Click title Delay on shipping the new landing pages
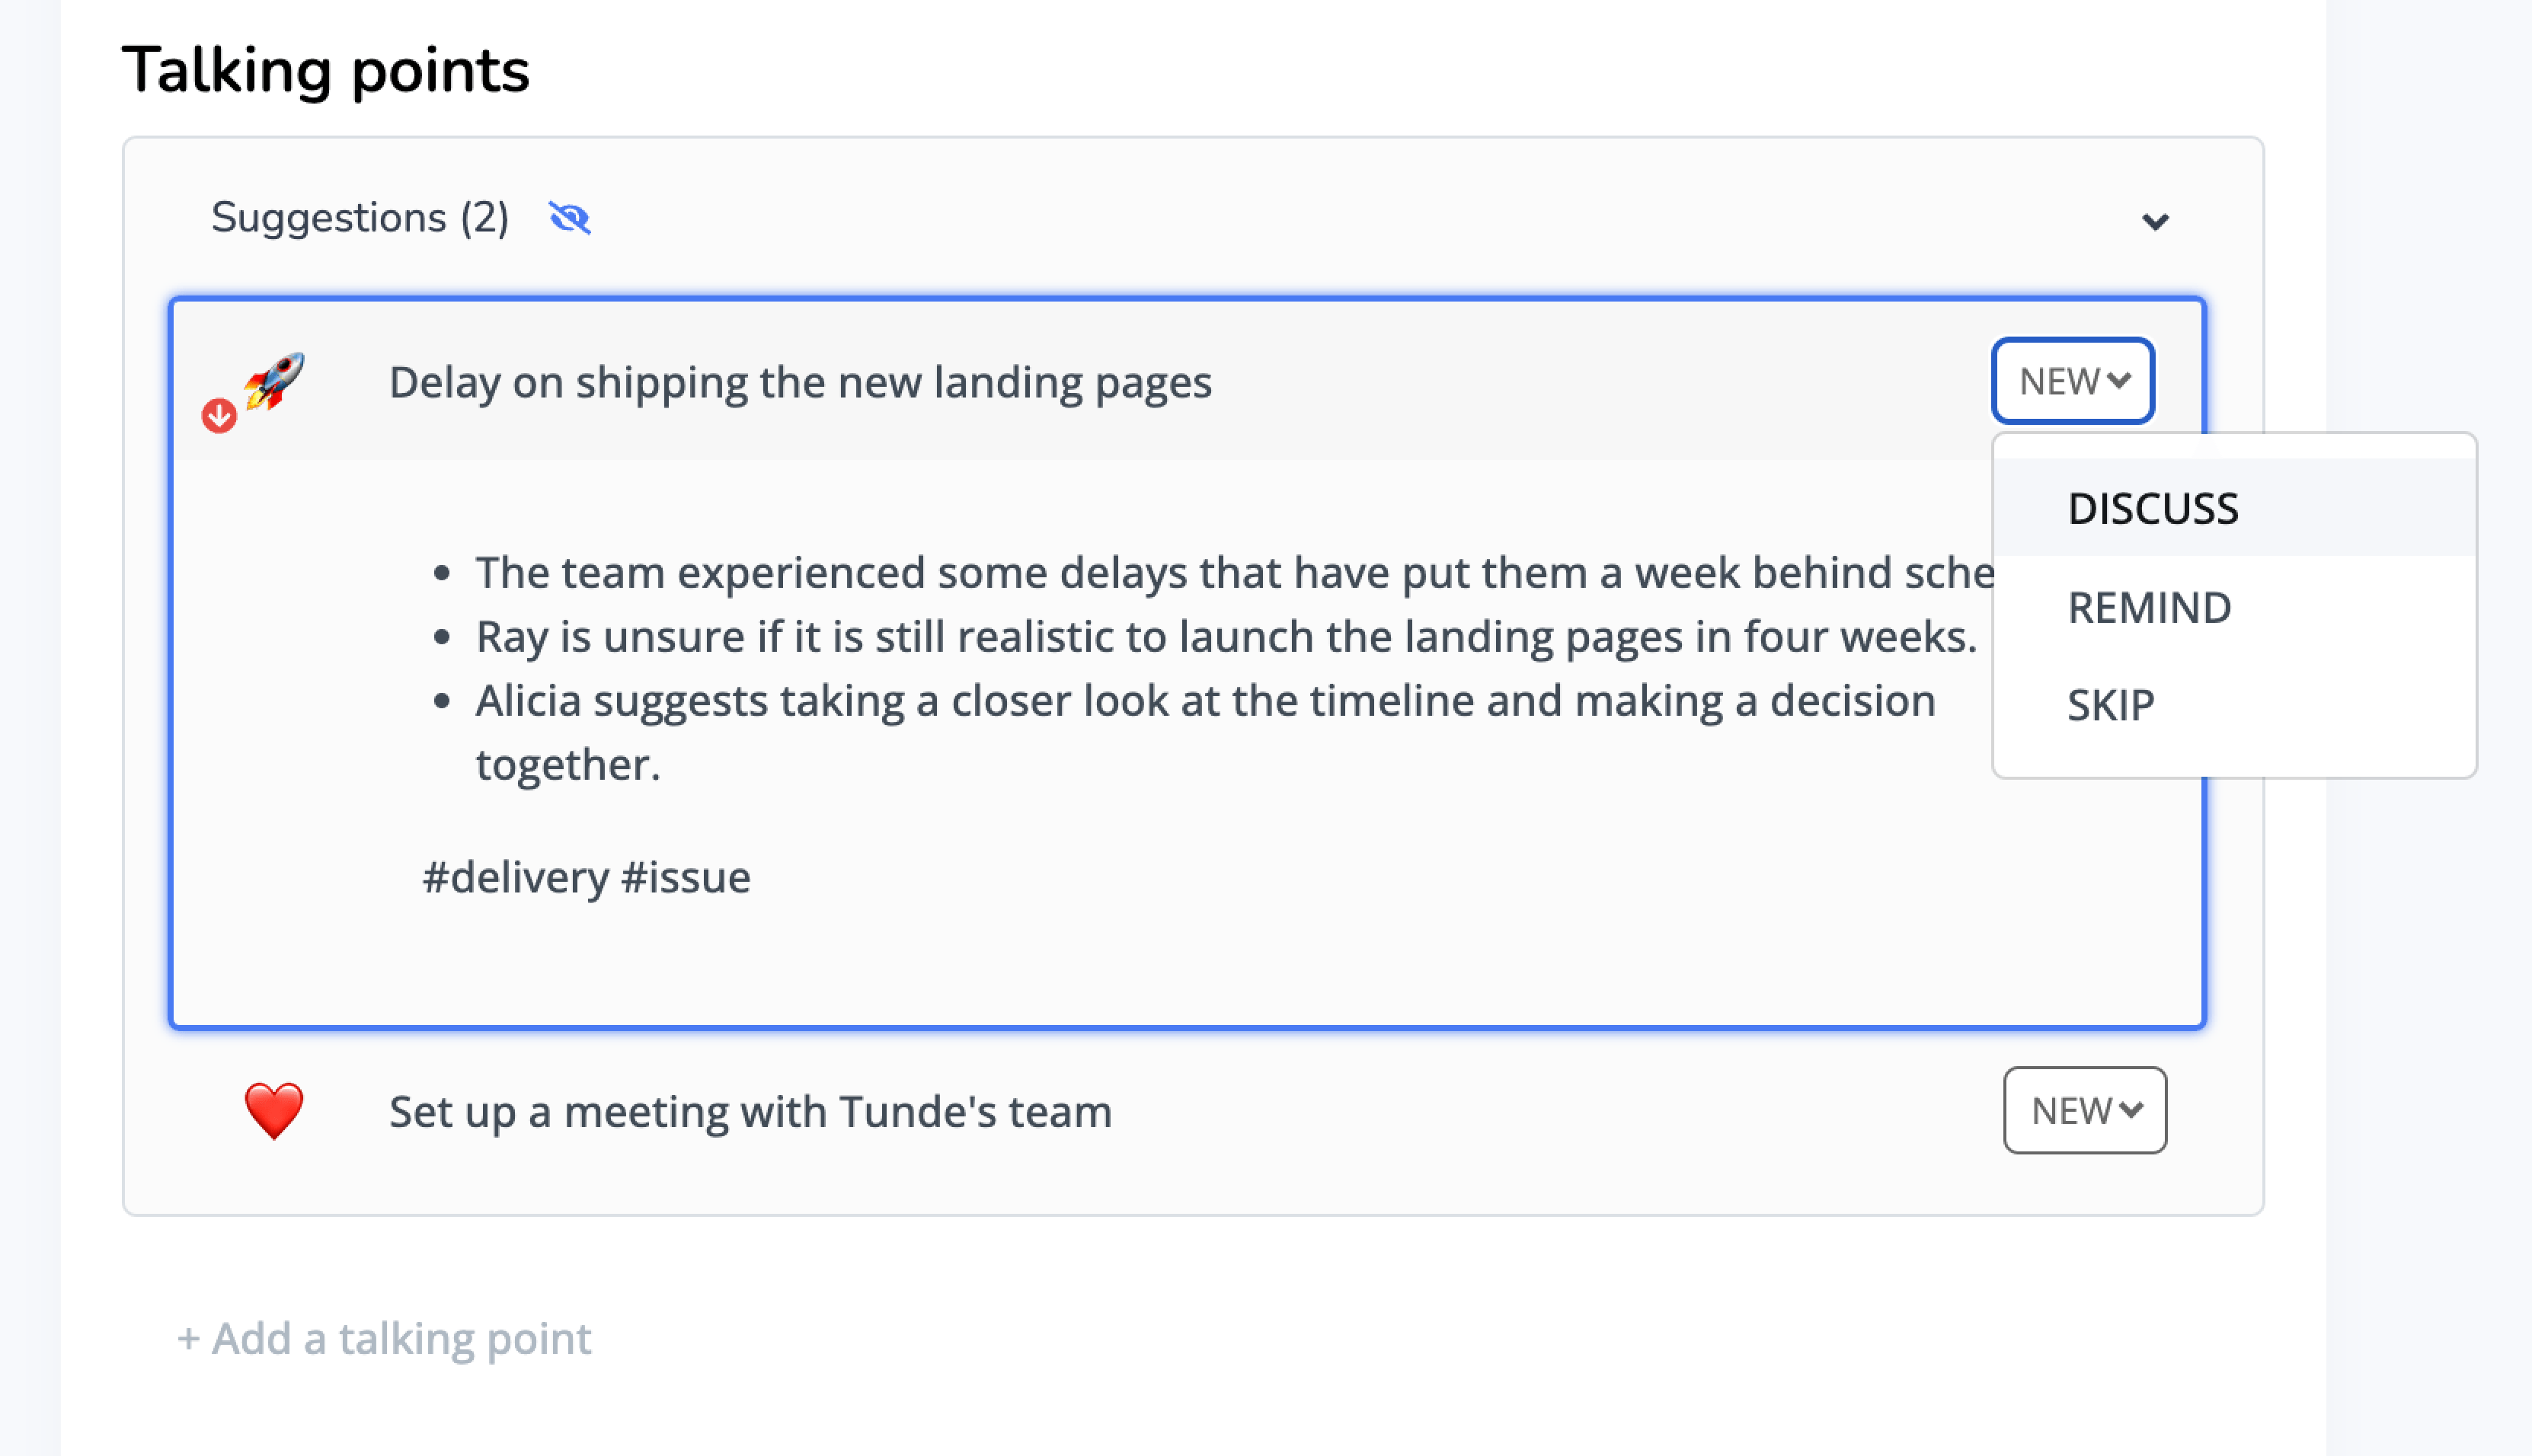Image resolution: width=2532 pixels, height=1456 pixels. click(x=800, y=382)
